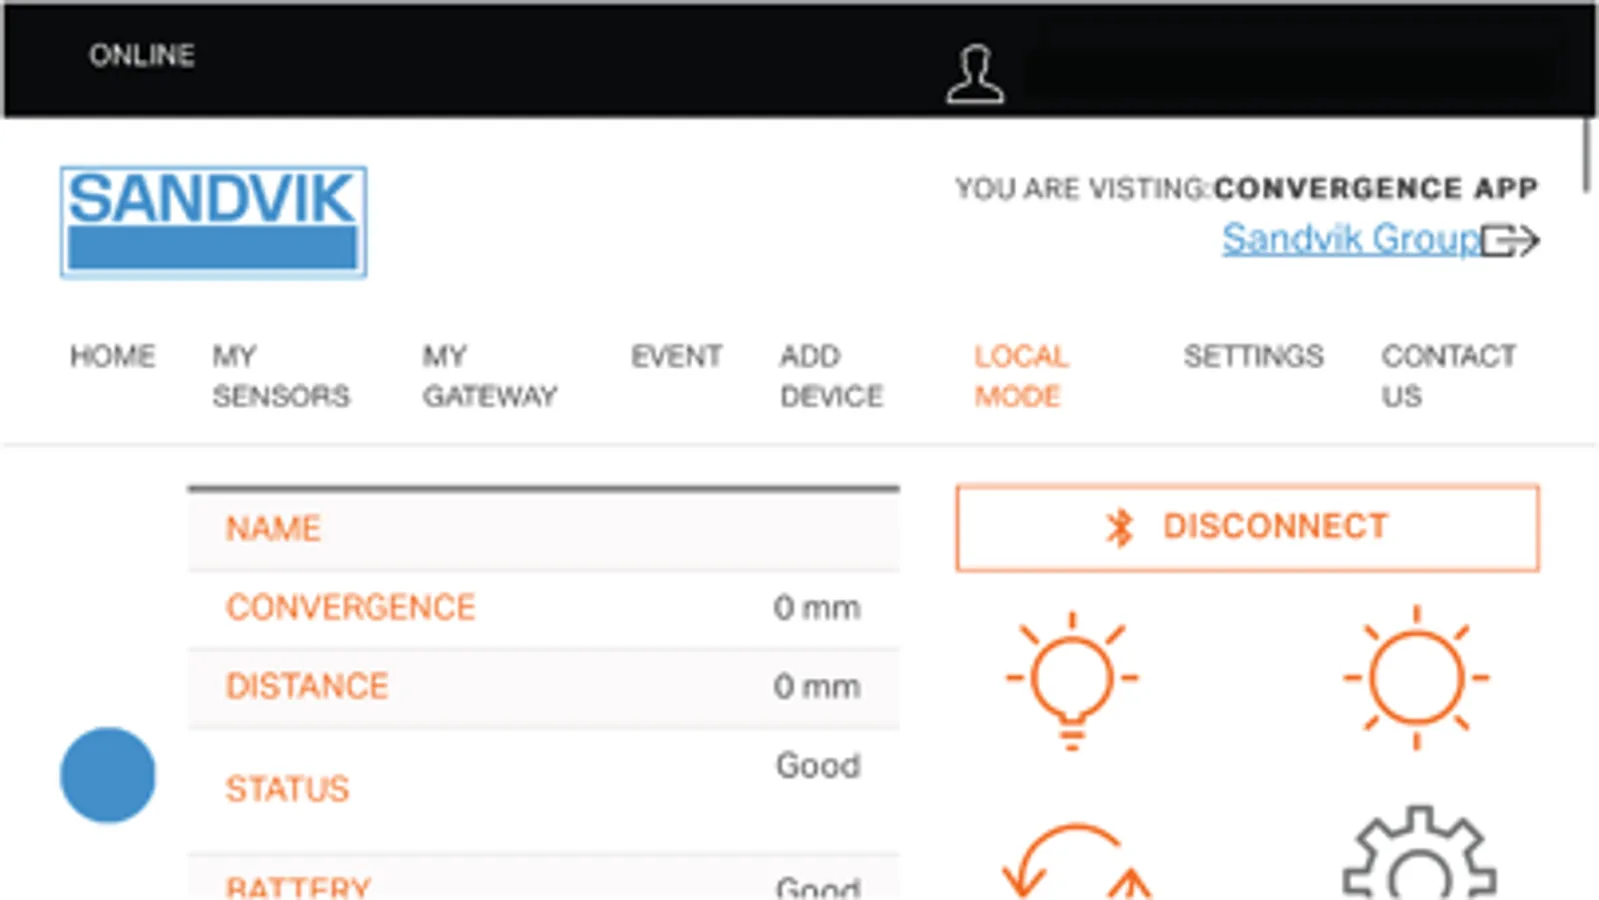Open Add Device page
Viewport: 1599px width, 900px height.
coord(831,376)
